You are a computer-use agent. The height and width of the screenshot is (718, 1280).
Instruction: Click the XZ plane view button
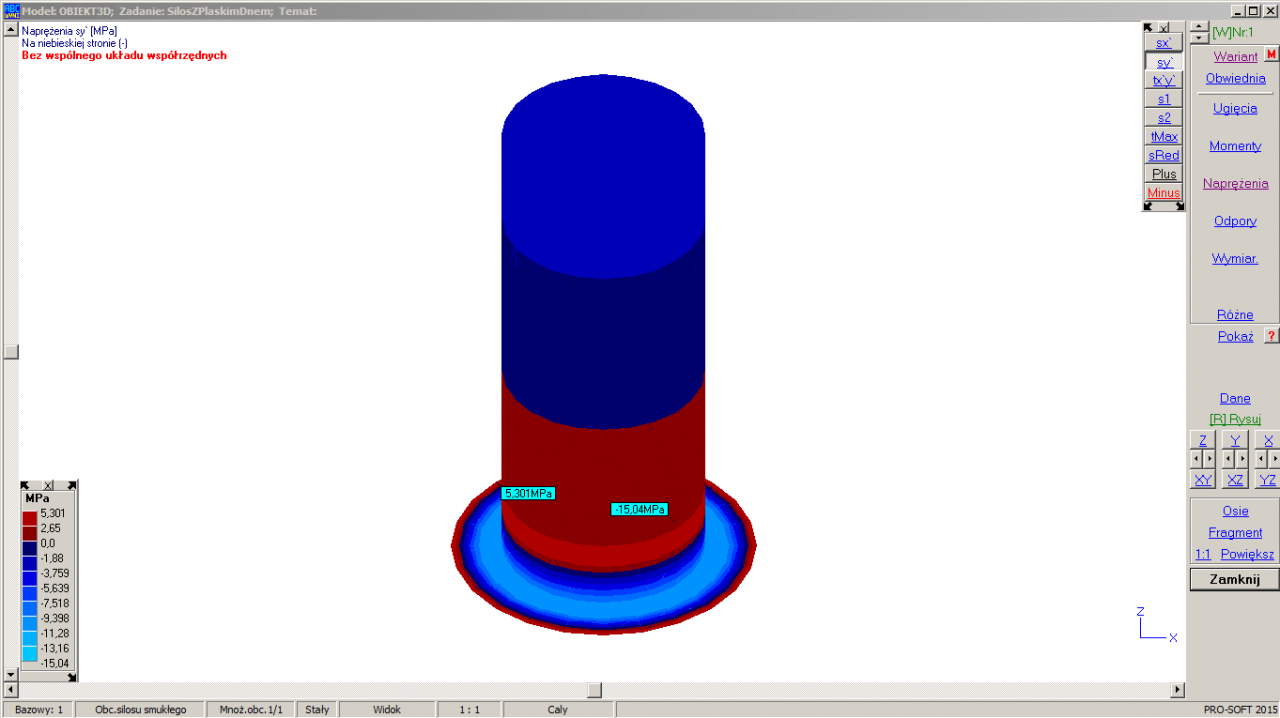1235,480
